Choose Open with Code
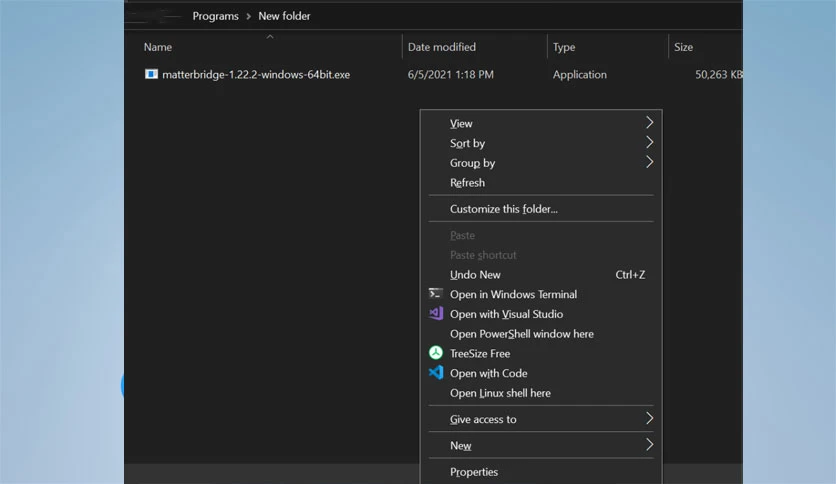Screen dimensions: 836x484 point(541,373)
